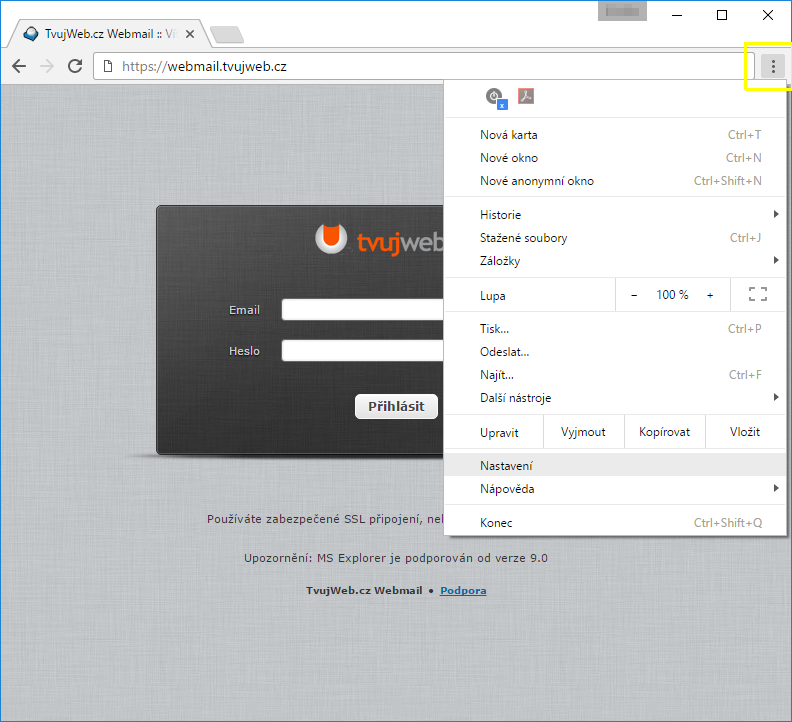Open a new tab with the tab button
The width and height of the screenshot is (792, 722).
point(227,35)
